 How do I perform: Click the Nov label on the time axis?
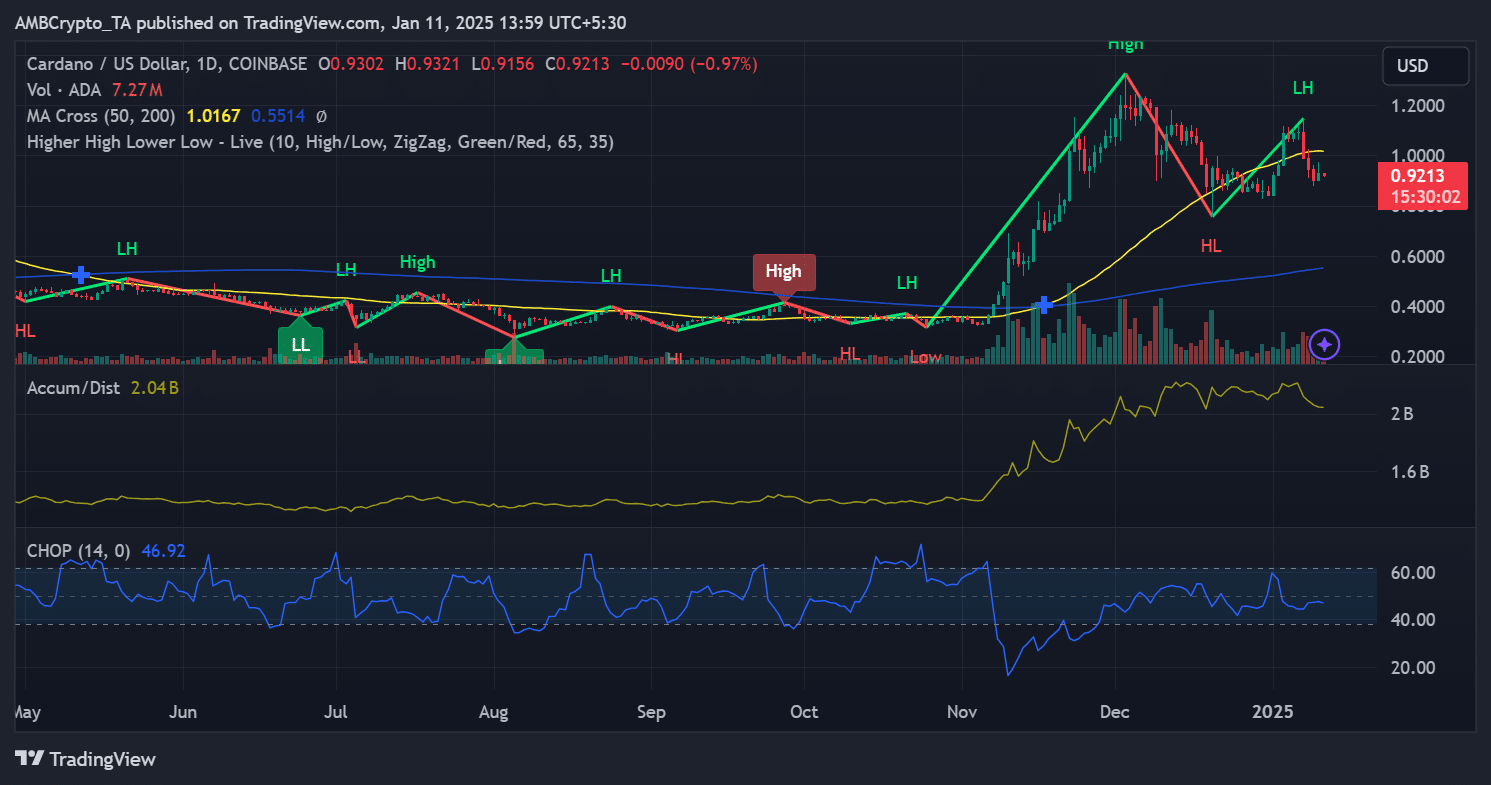[x=961, y=712]
